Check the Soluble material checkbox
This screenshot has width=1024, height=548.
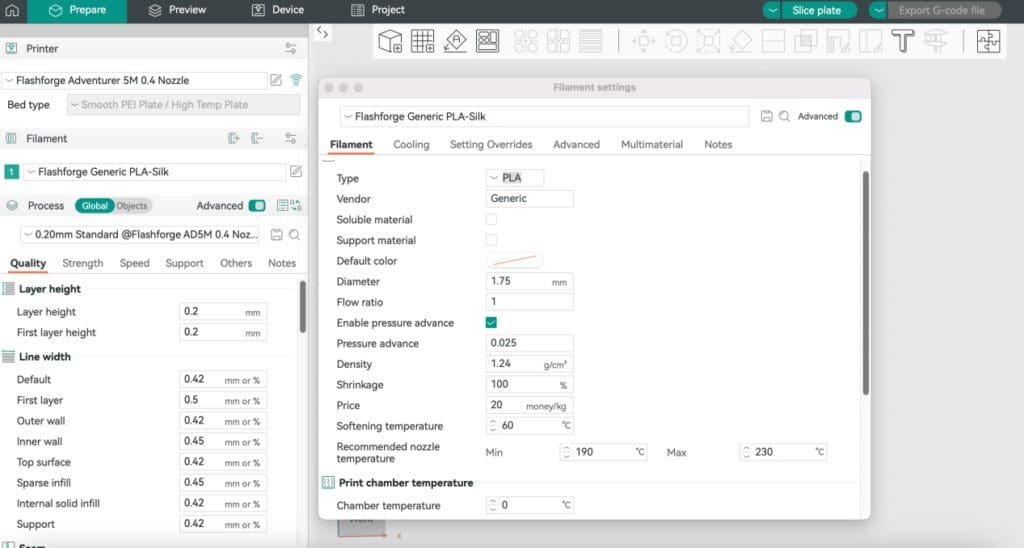tap(491, 219)
